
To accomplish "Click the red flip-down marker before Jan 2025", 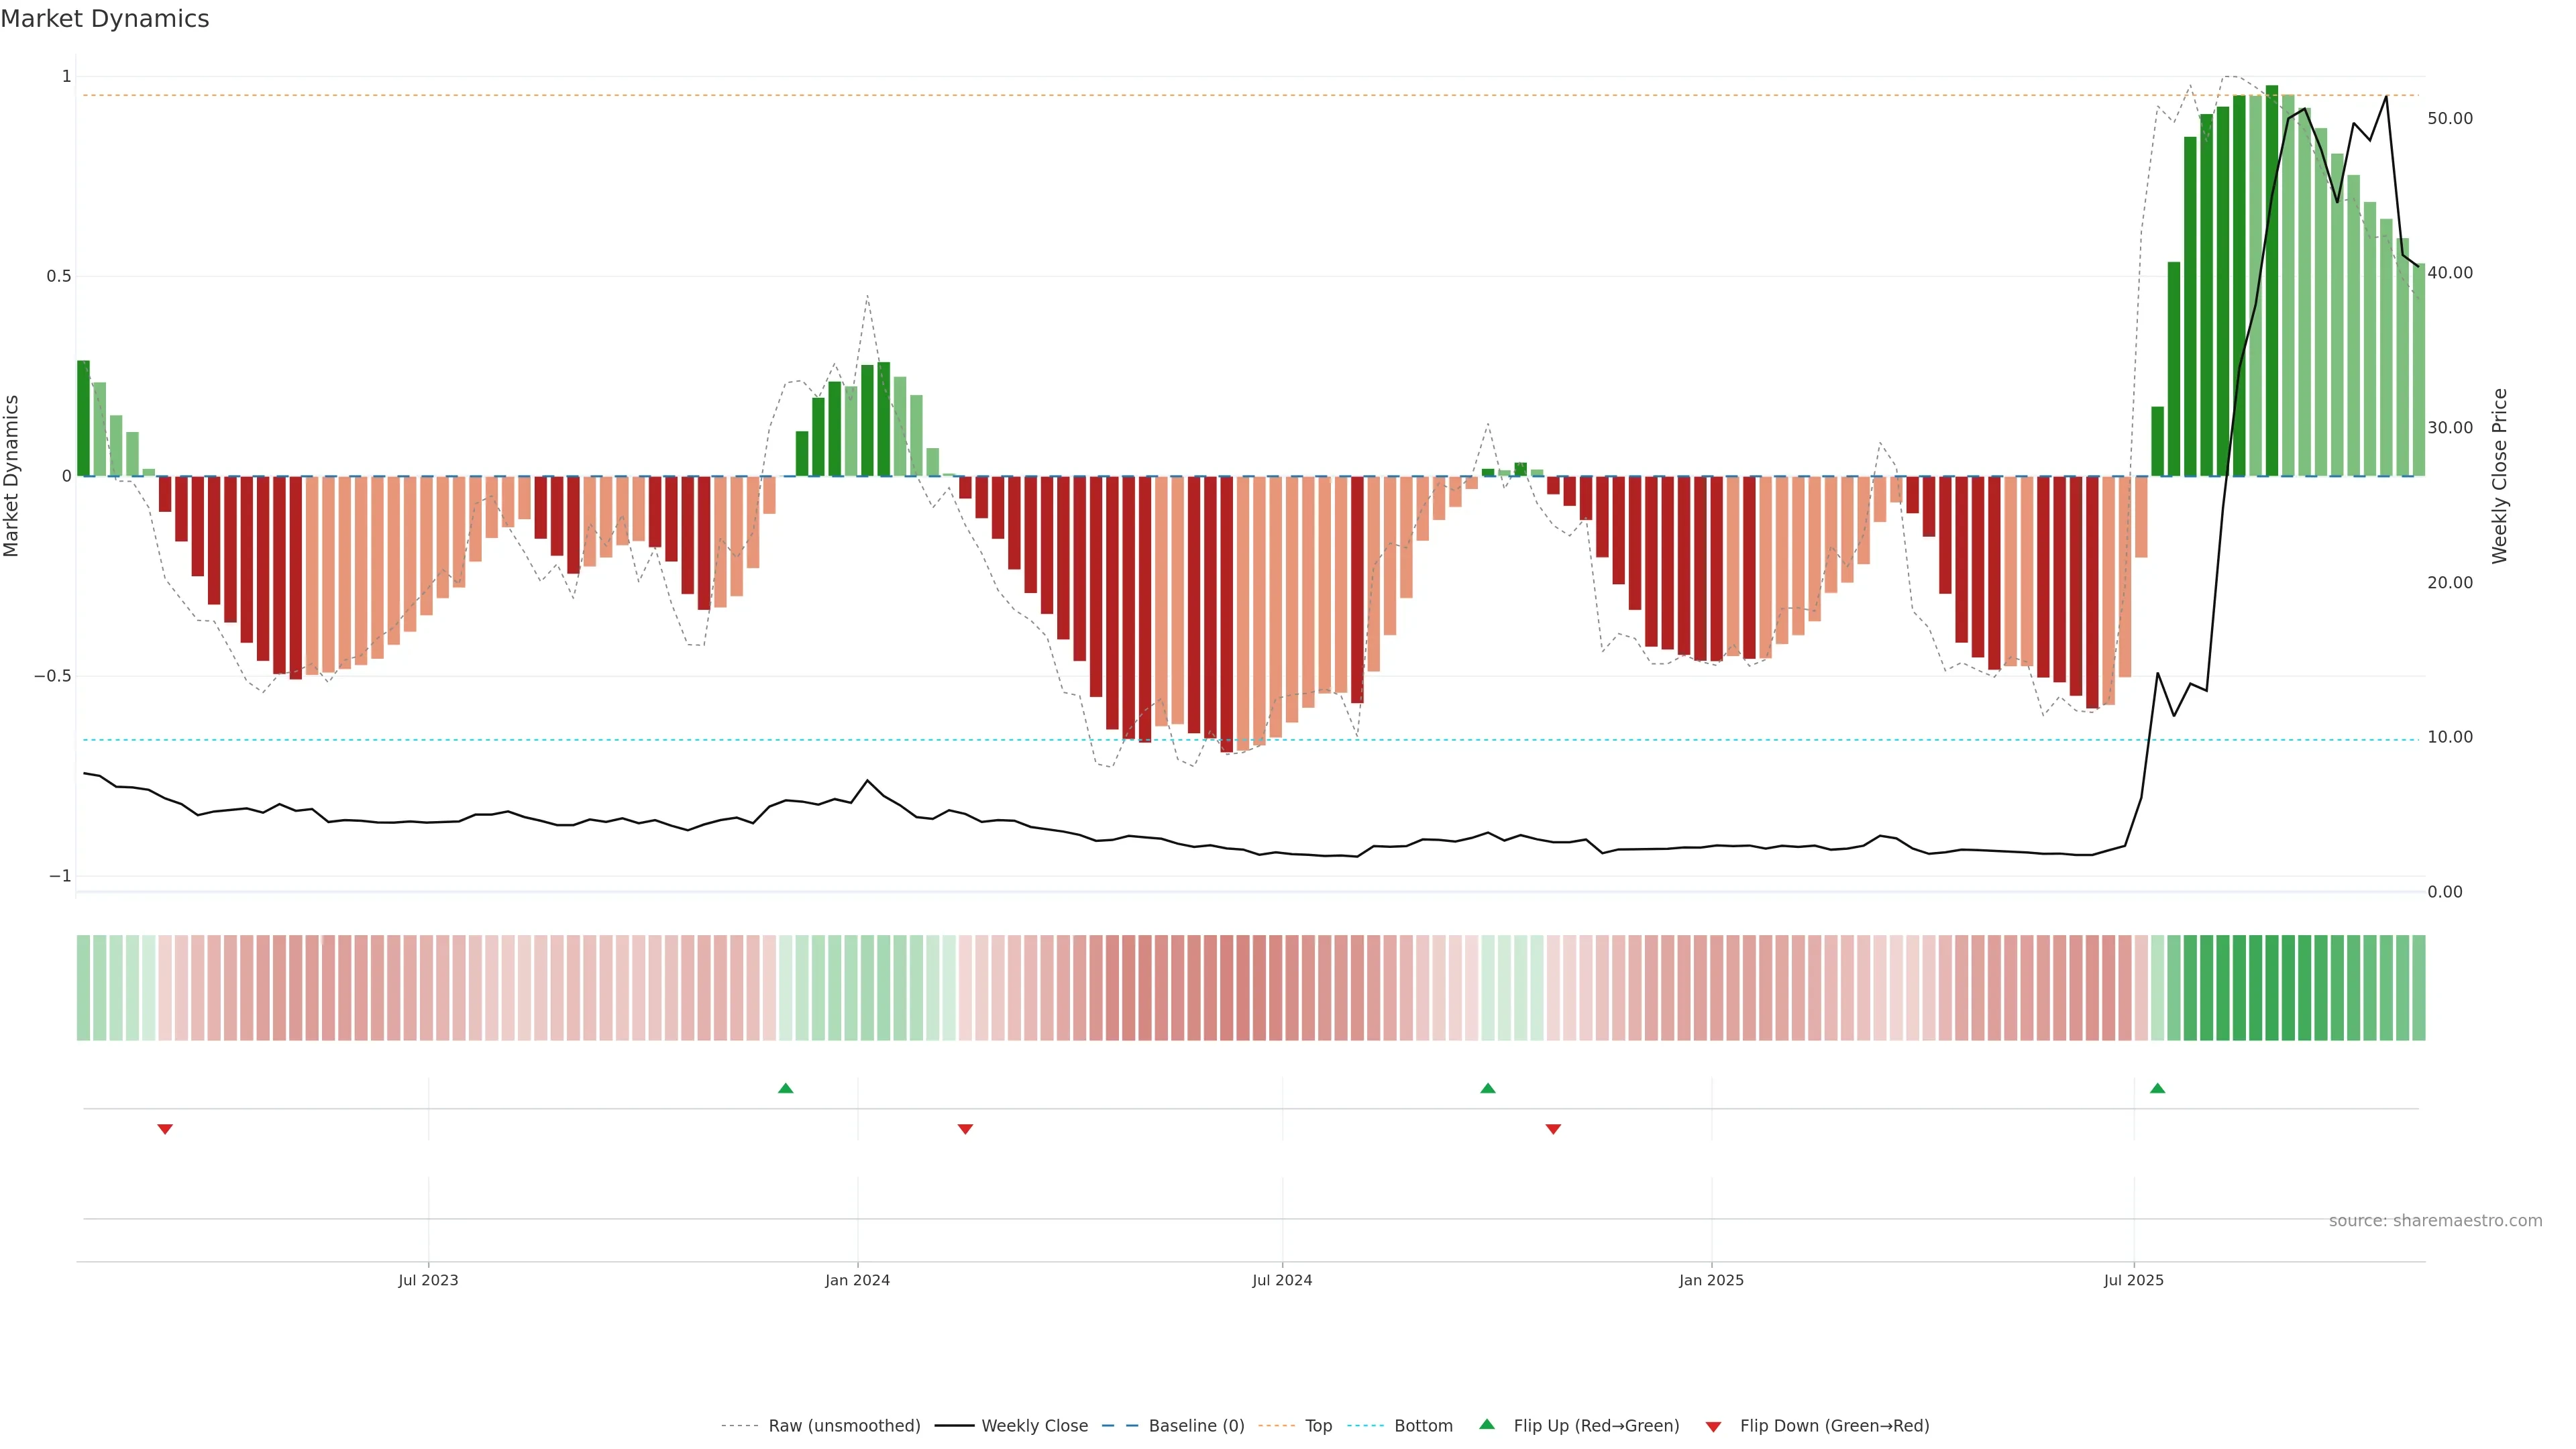I will coord(1553,1129).
